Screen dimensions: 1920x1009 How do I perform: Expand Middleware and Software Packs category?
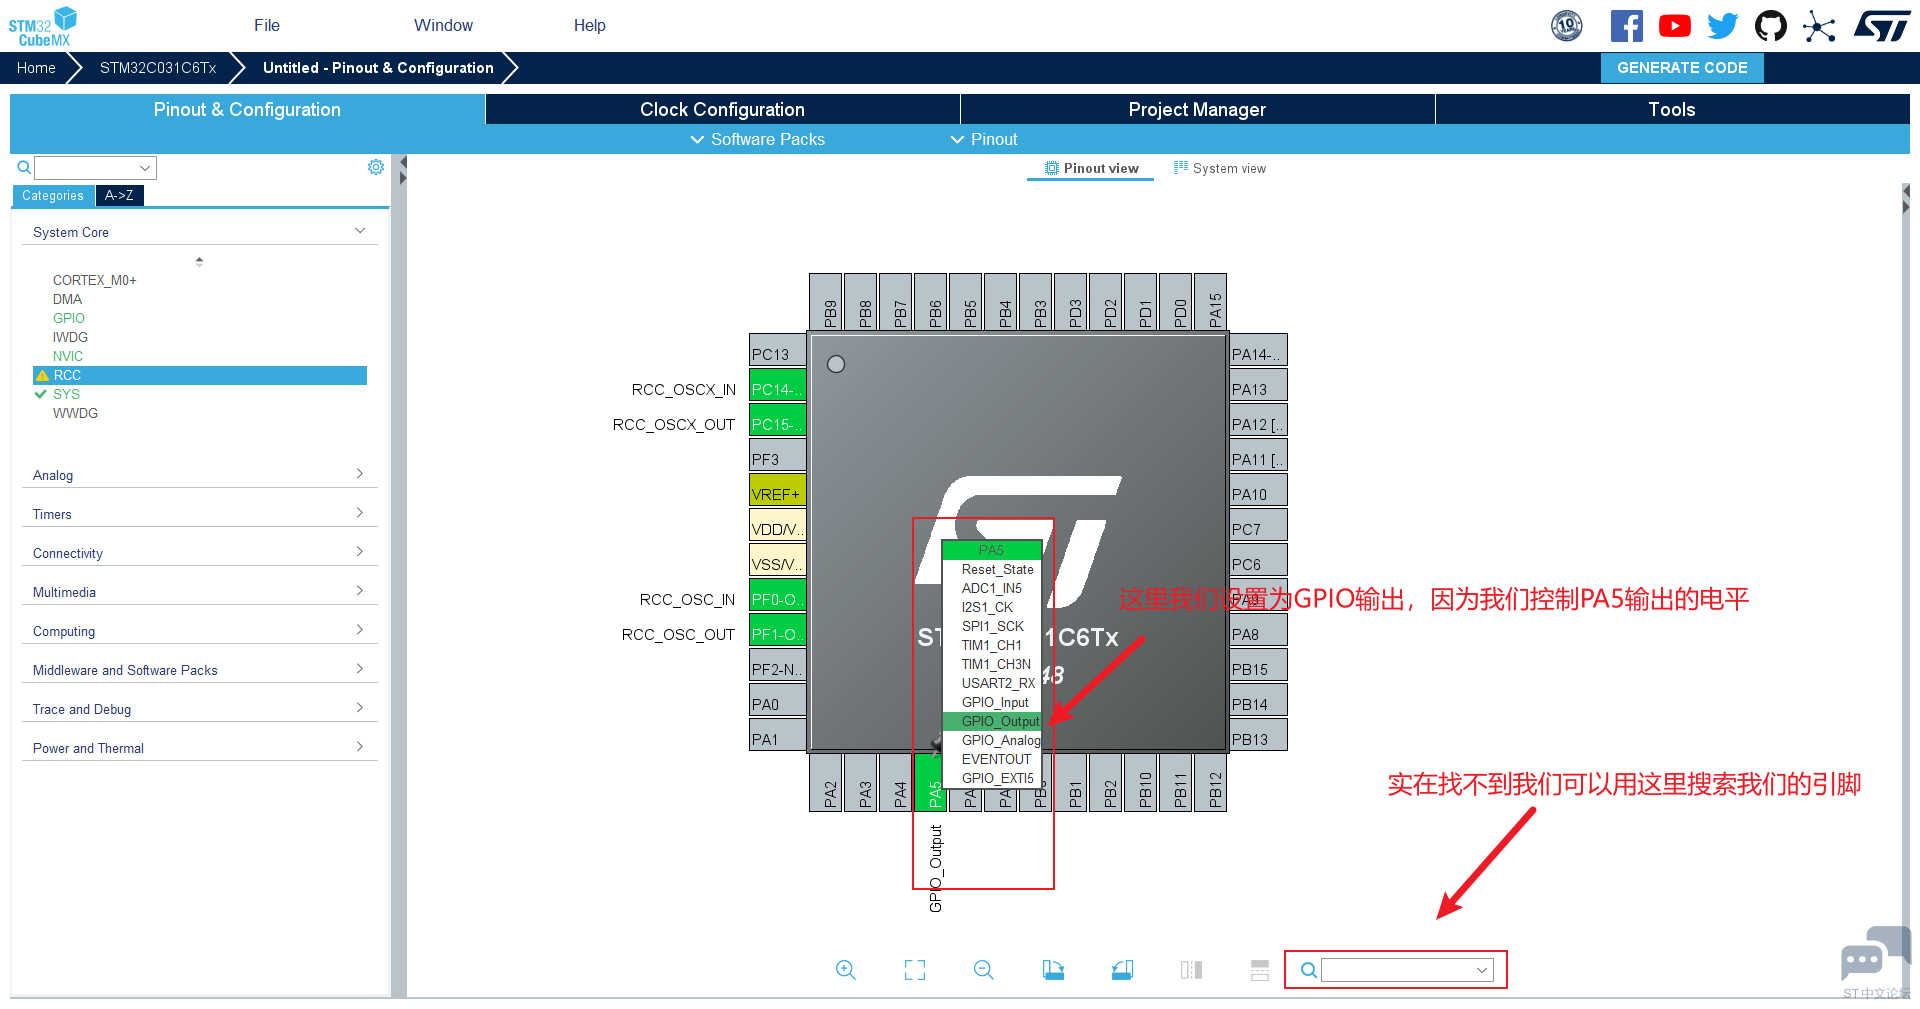(x=360, y=669)
